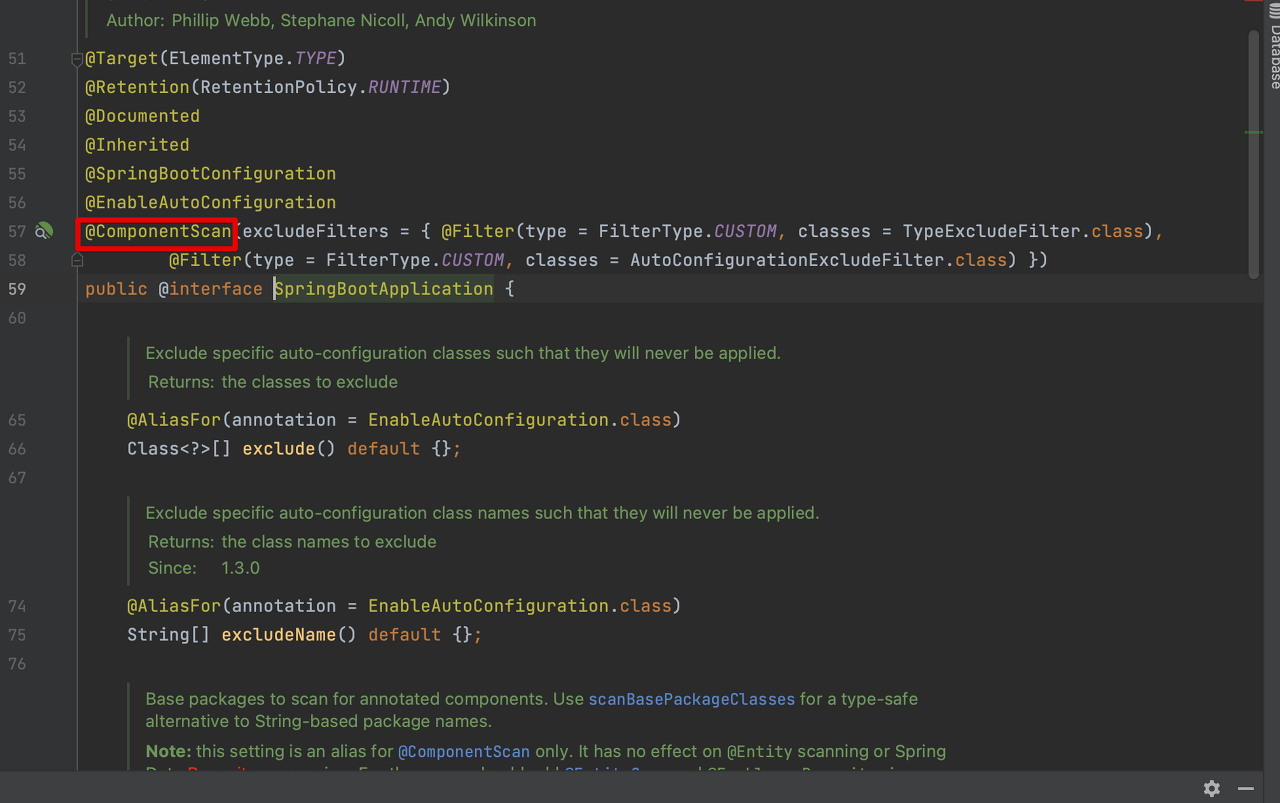Viewport: 1280px width, 803px height.
Task: Click AutoConfigurationExcludeFilter on line 58
Action: (x=787, y=260)
